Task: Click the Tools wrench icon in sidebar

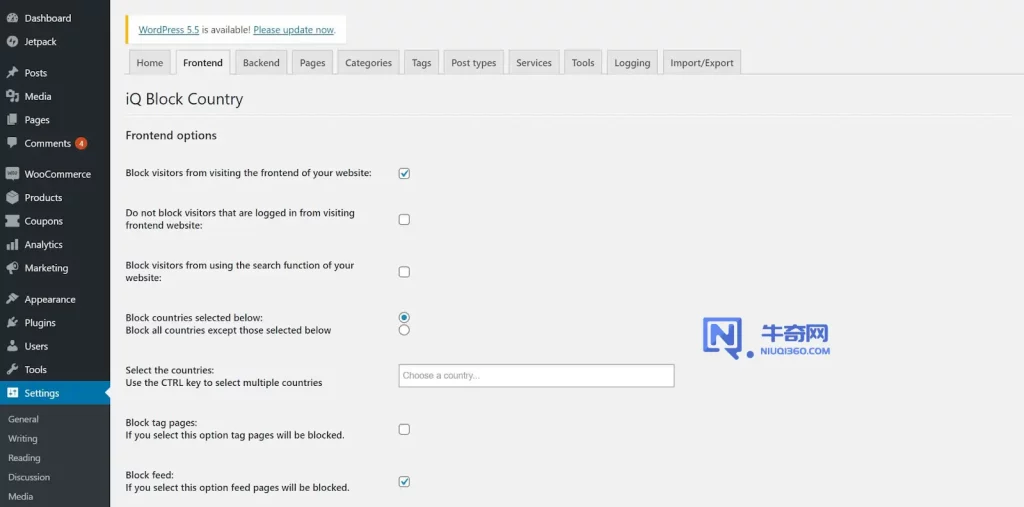Action: pyautogui.click(x=12, y=370)
